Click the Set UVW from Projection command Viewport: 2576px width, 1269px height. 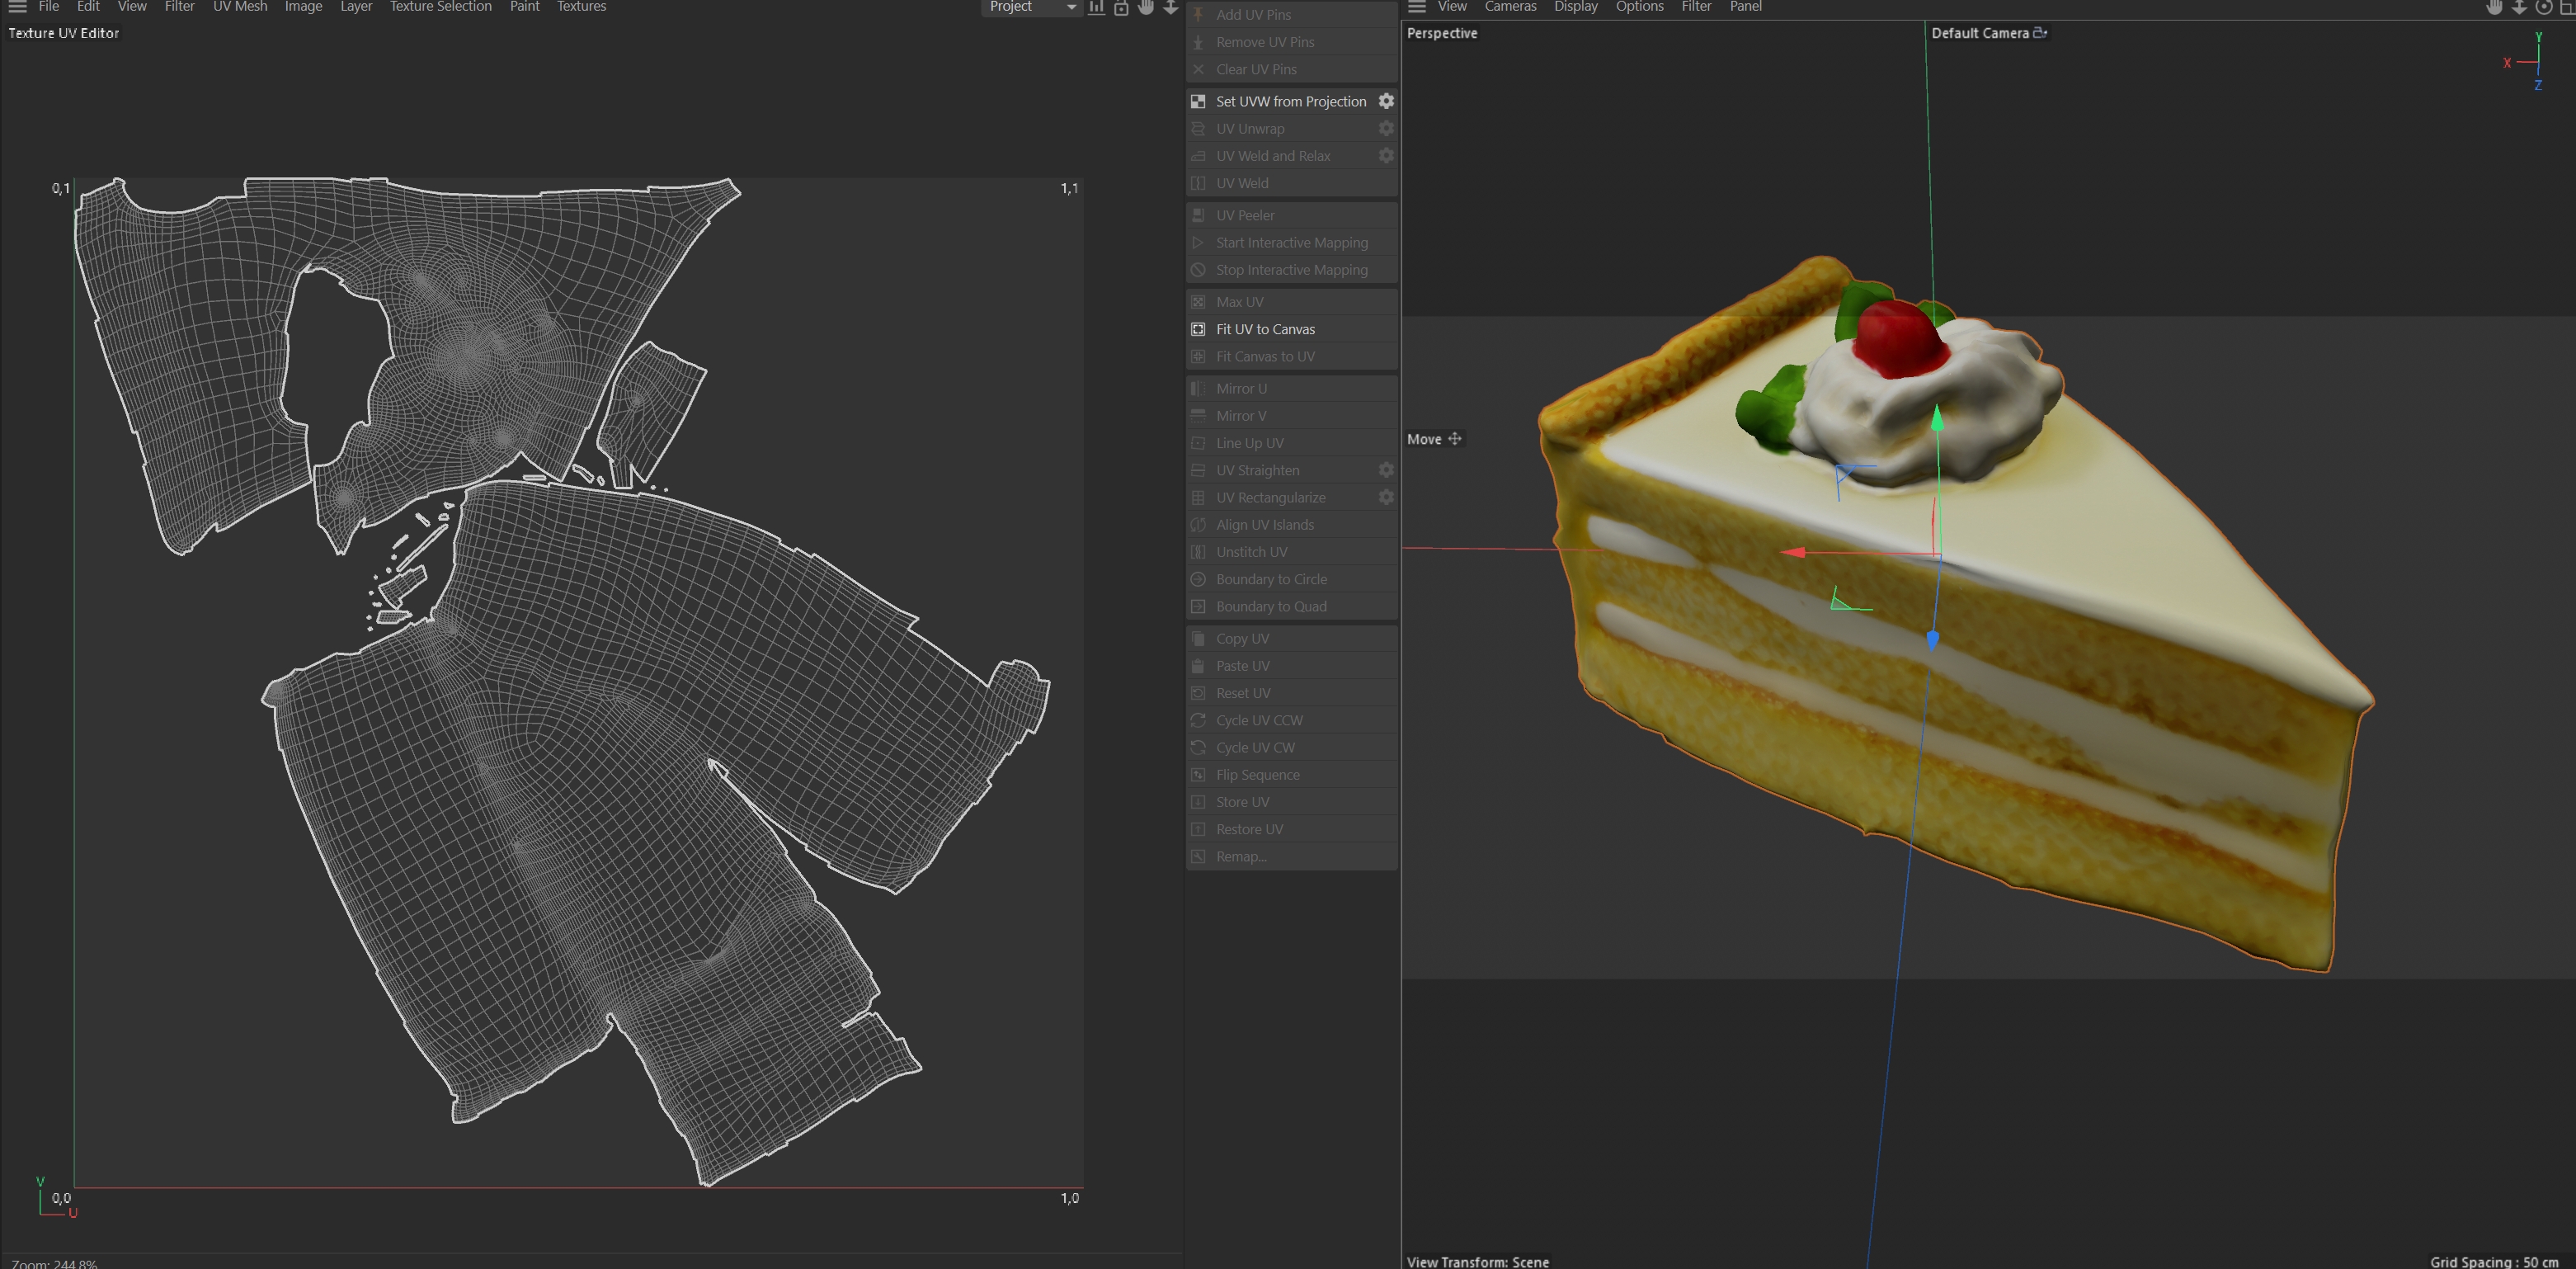(x=1290, y=101)
